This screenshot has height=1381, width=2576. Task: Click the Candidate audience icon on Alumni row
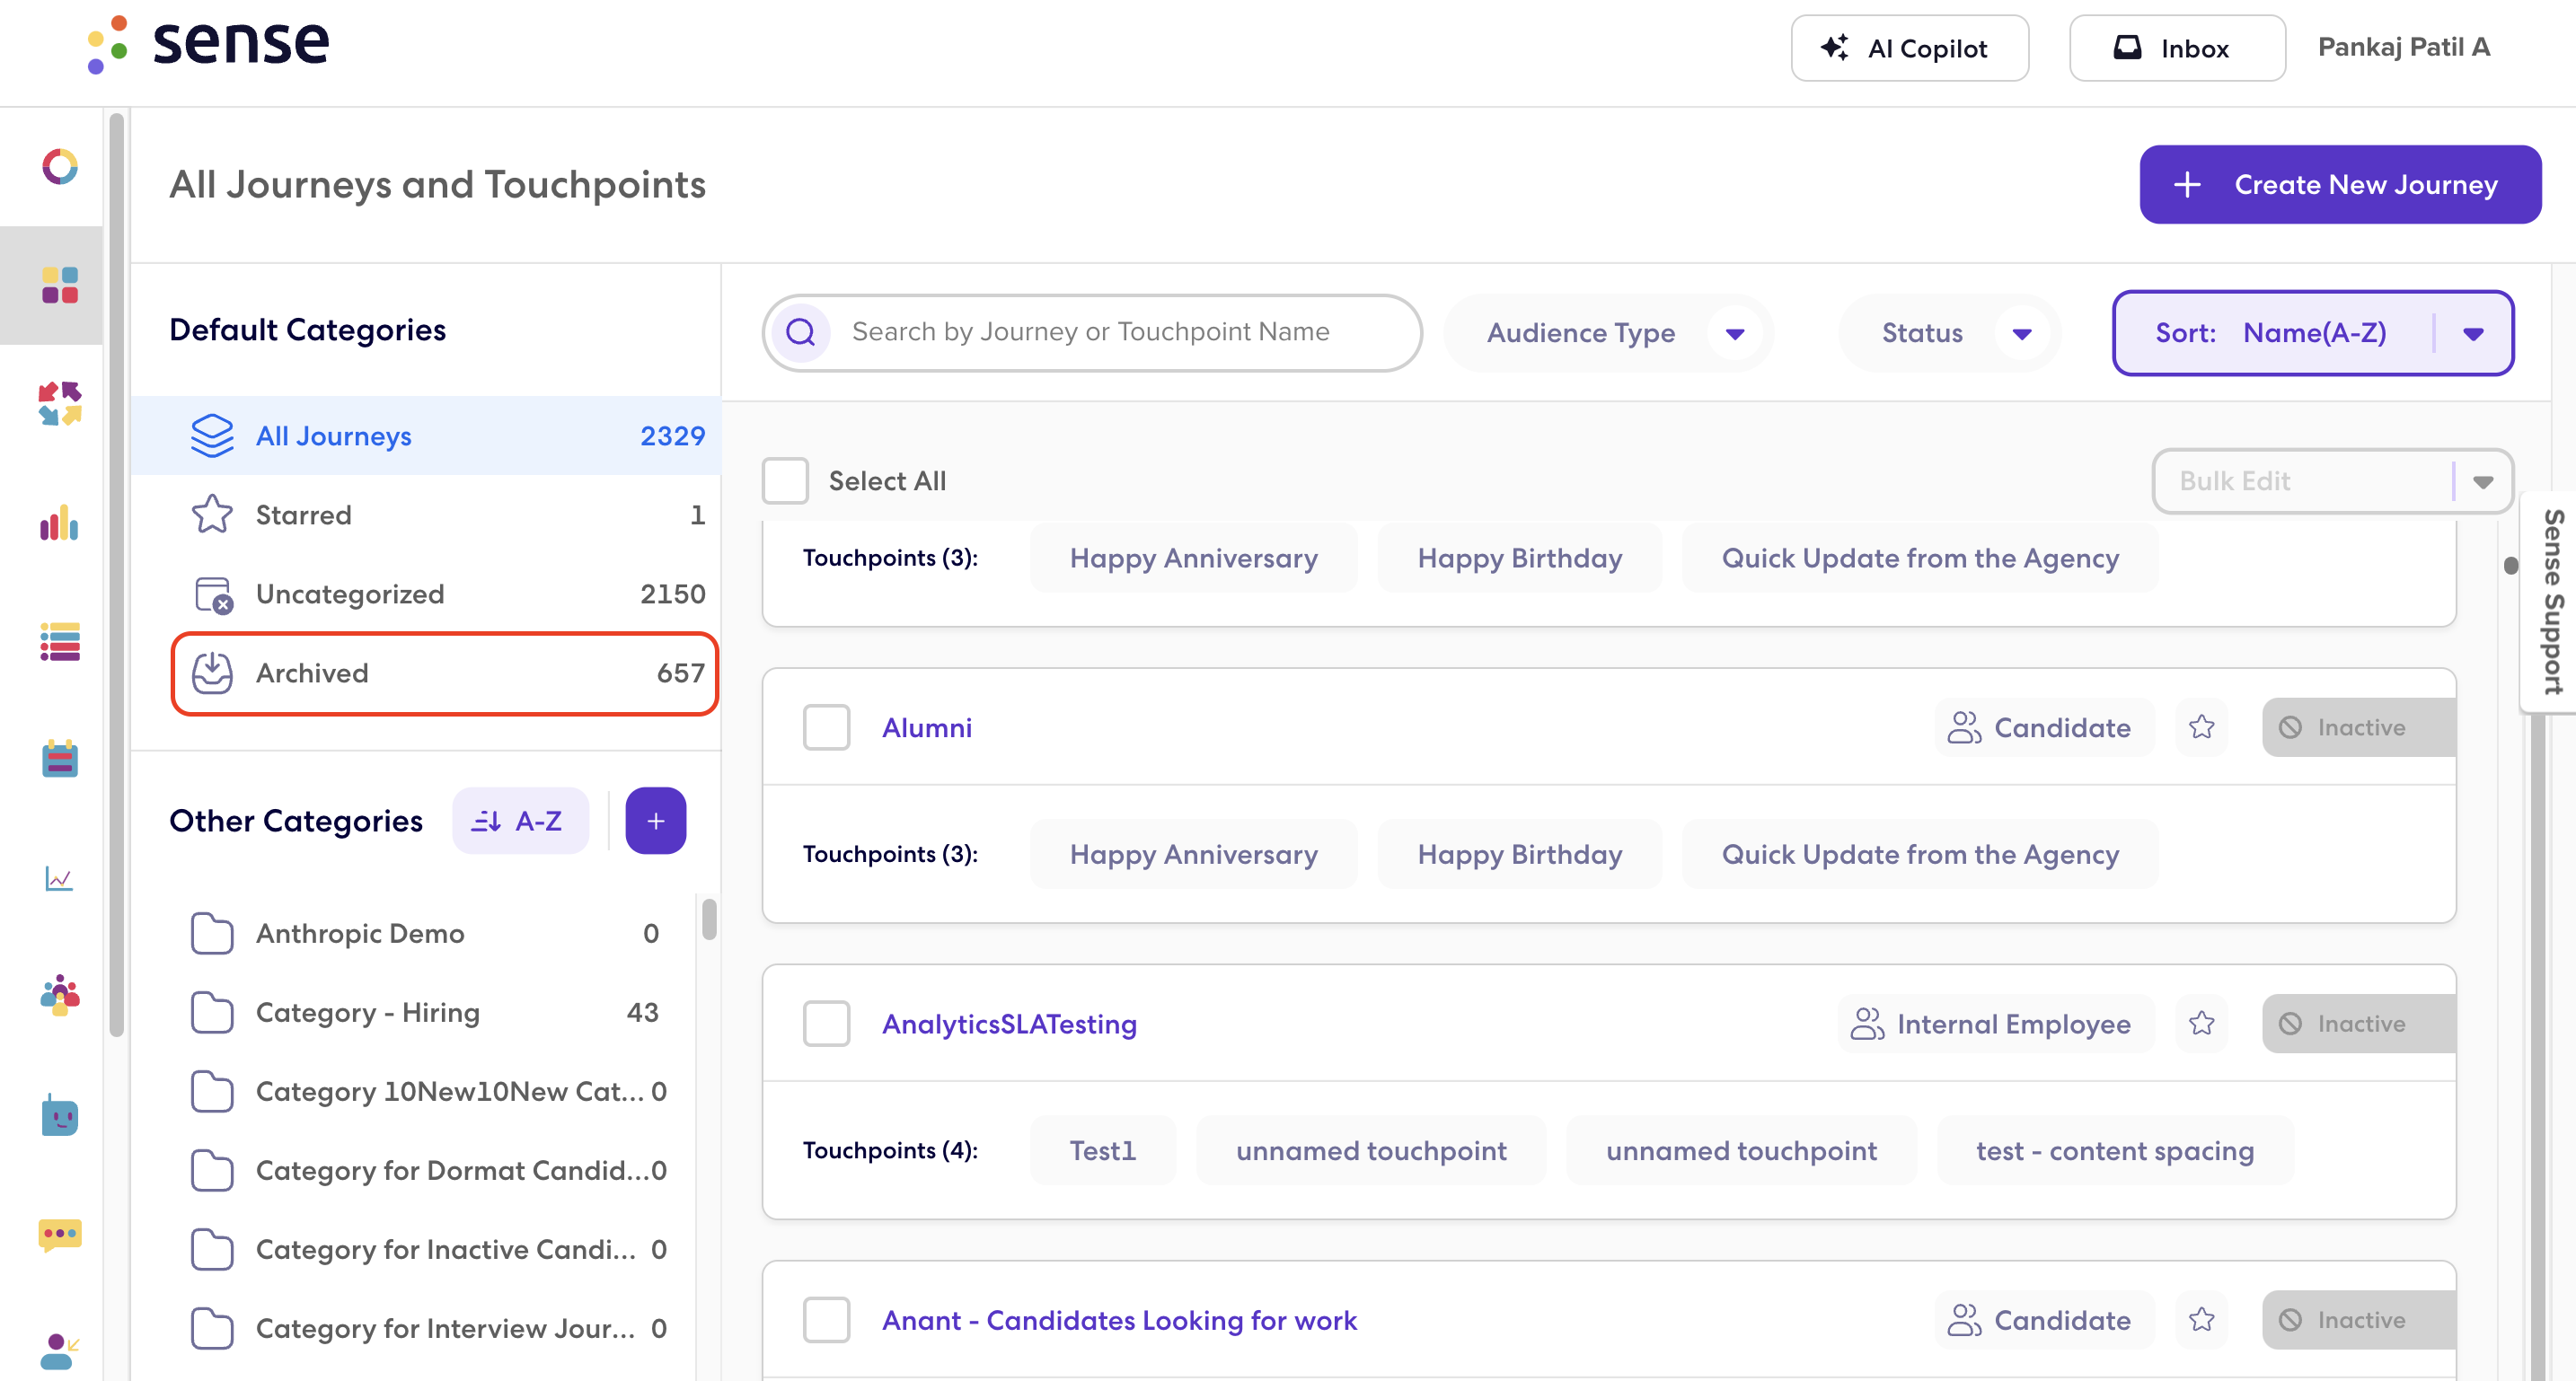pos(1964,727)
